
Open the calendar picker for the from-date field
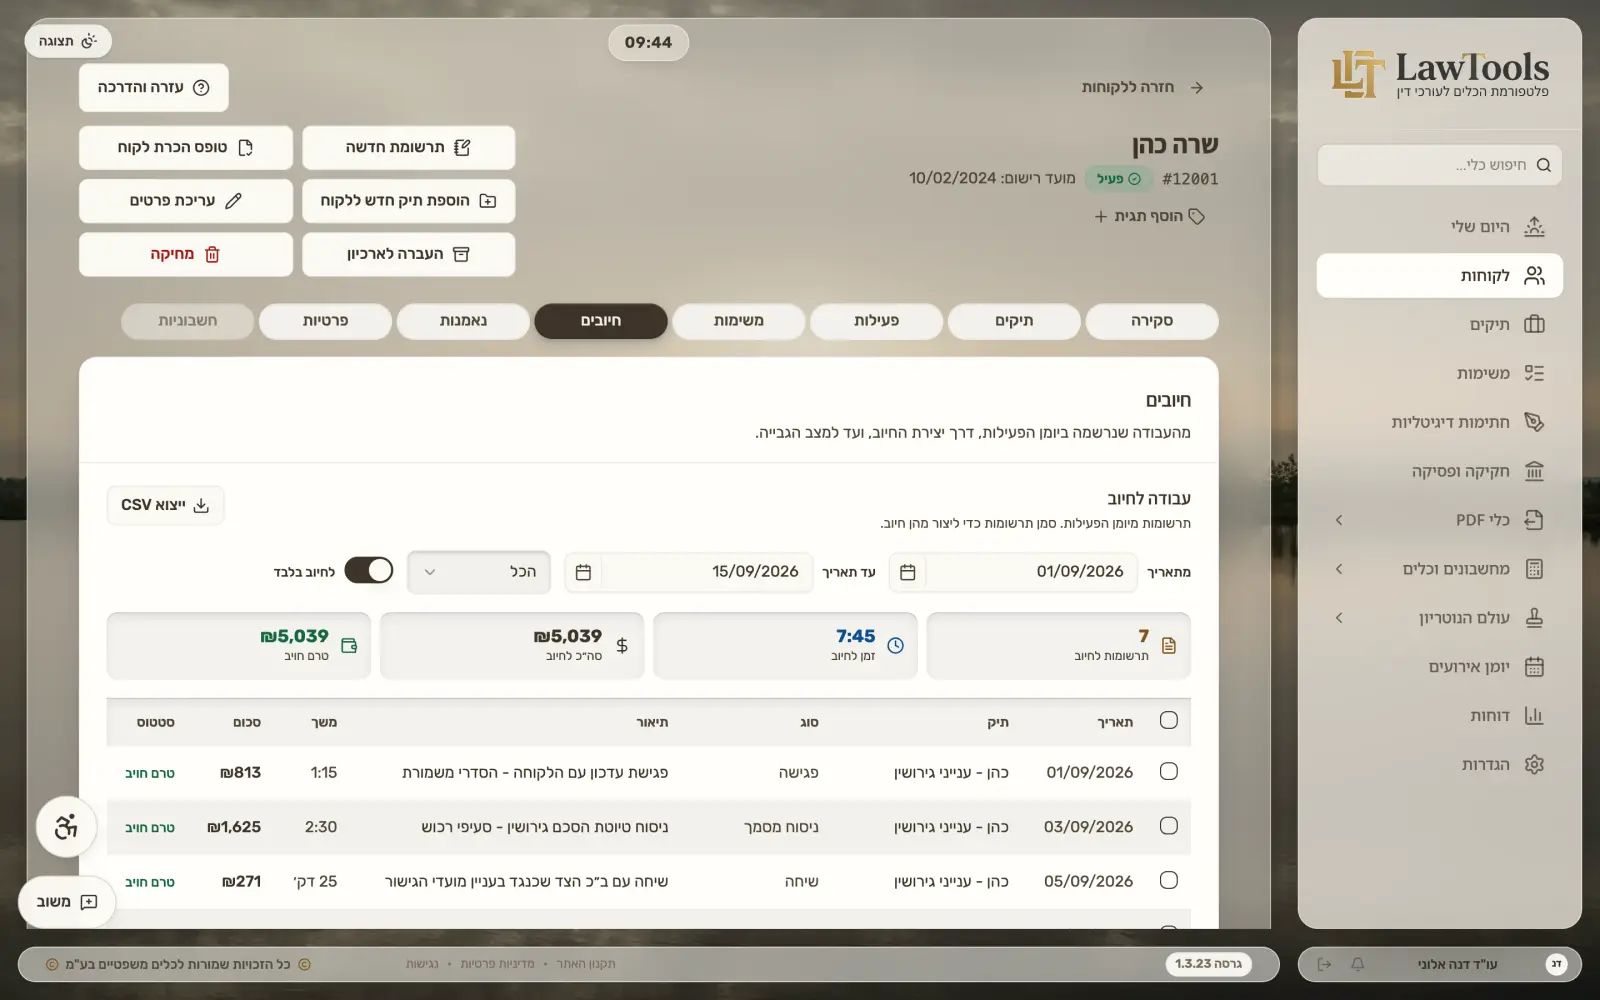(908, 572)
